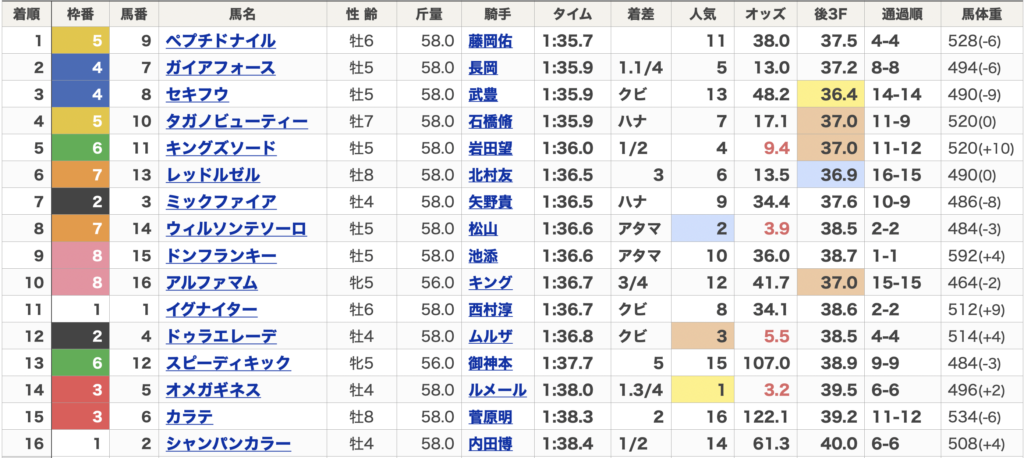Click jockey ルメール's link
Viewport: 1024px width, 458px height.
coord(497,390)
